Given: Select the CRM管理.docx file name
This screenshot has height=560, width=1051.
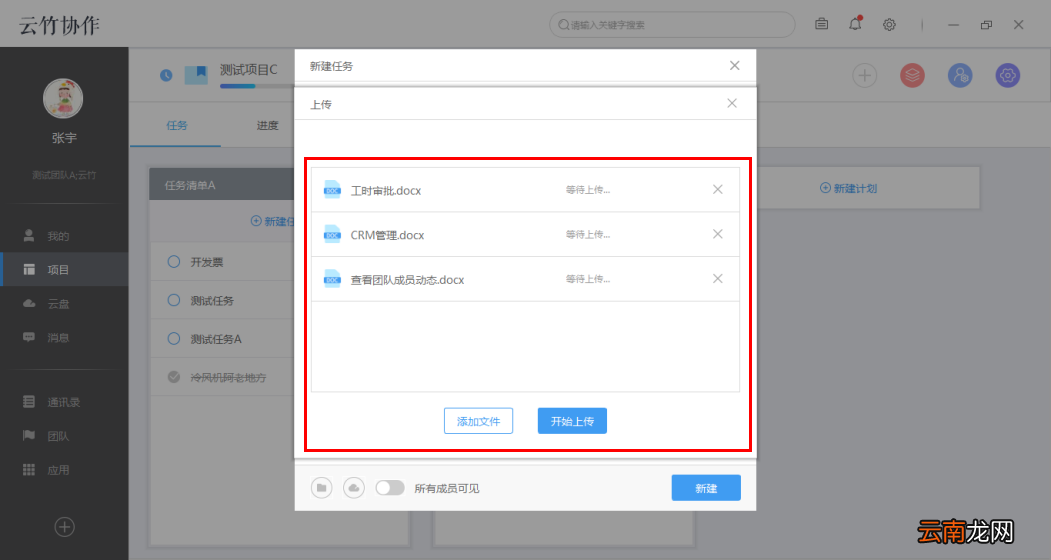Looking at the screenshot, I should [x=387, y=235].
